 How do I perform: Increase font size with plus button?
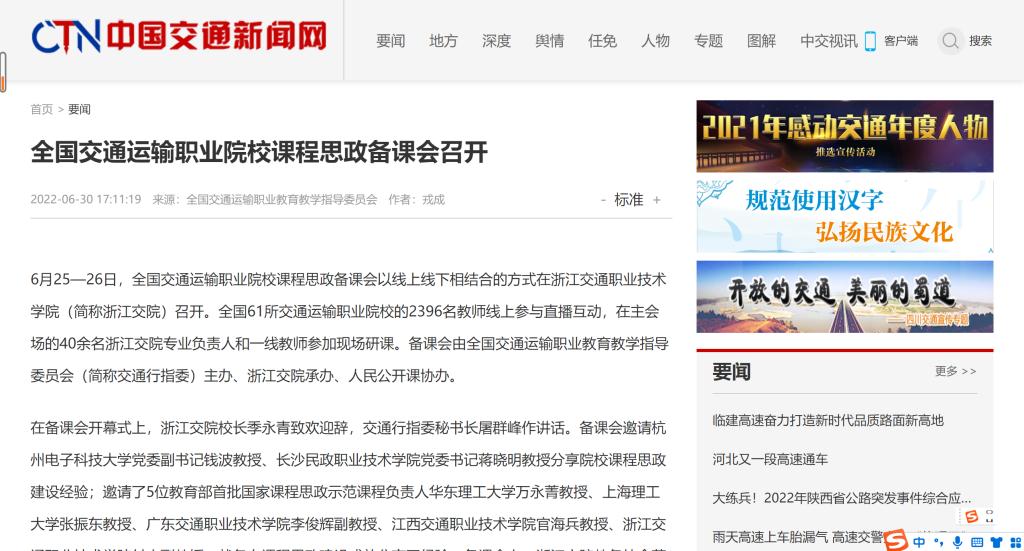pyautogui.click(x=657, y=200)
